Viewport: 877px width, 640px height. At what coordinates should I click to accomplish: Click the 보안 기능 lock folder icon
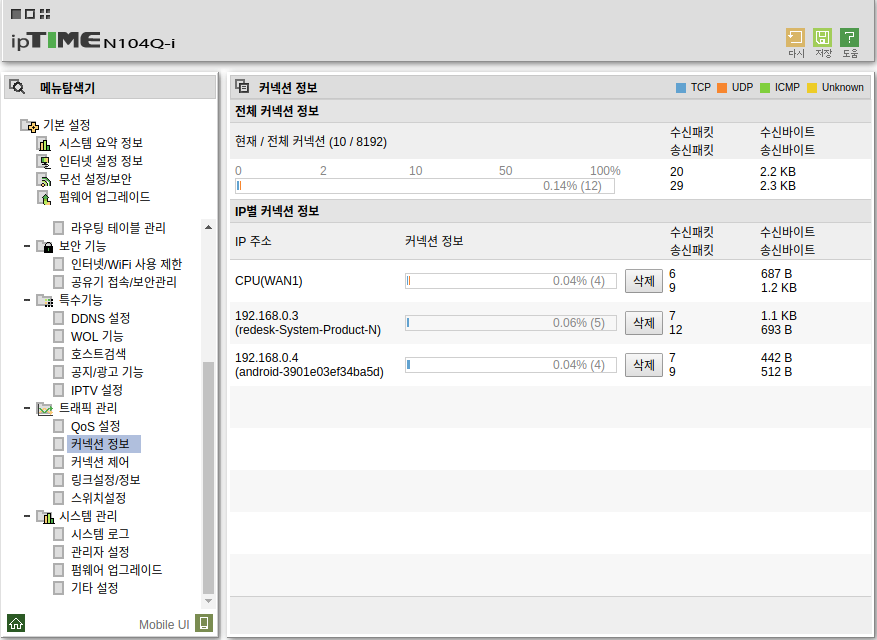pyautogui.click(x=45, y=246)
